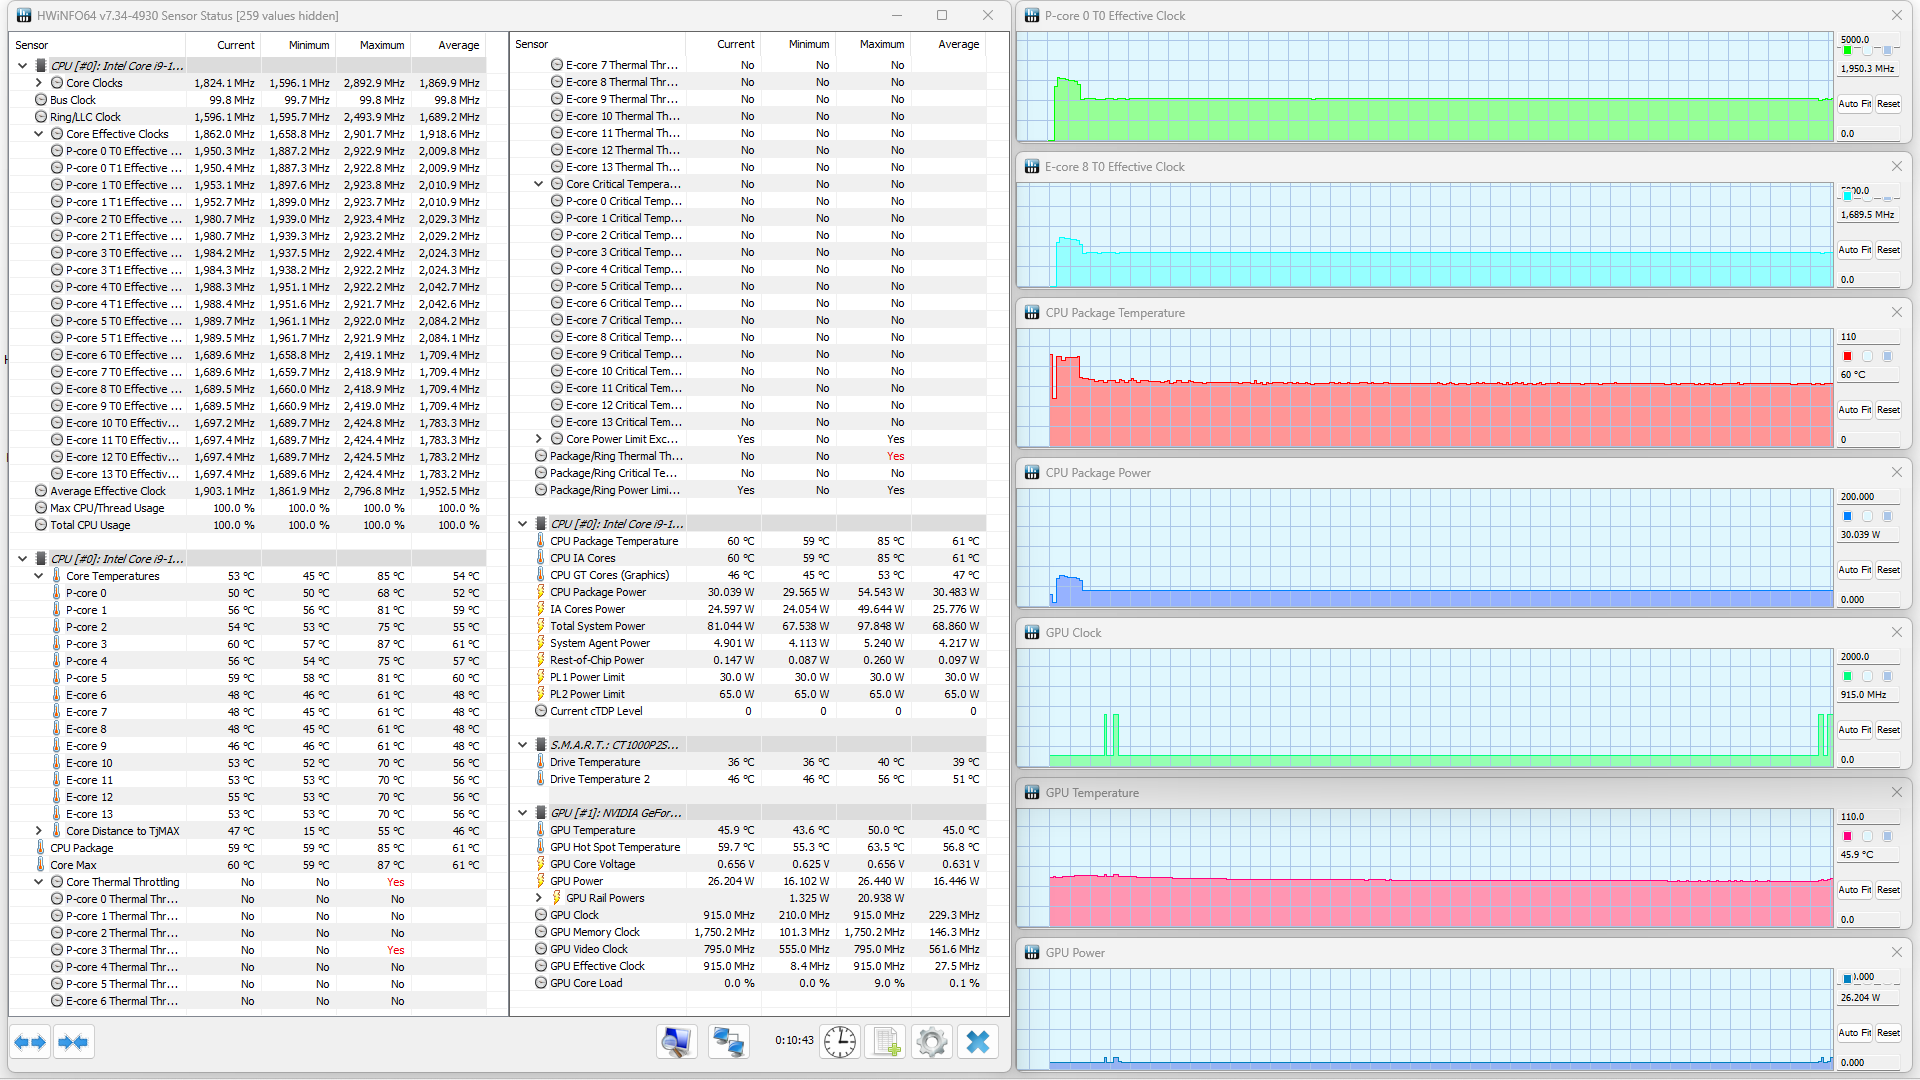
Task: Collapse the Core Effective Clocks group
Action: point(39,134)
